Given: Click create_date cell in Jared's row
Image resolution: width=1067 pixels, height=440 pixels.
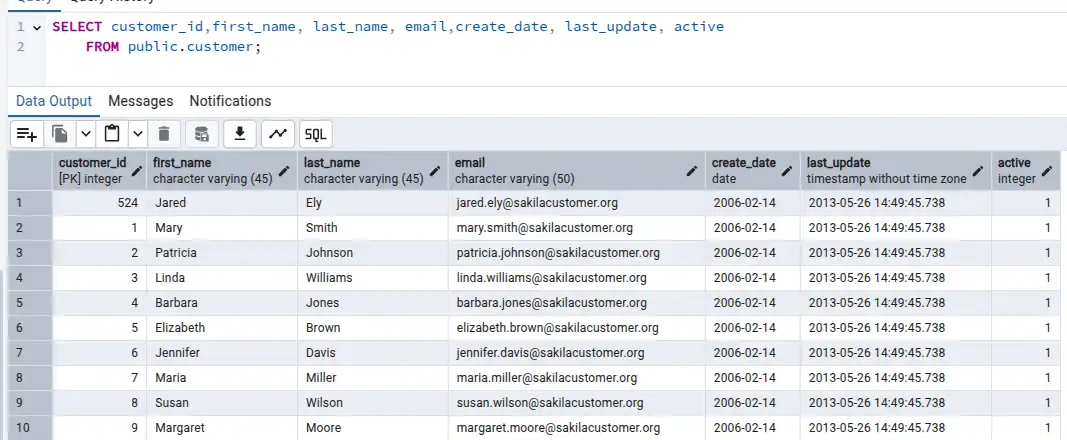Looking at the screenshot, I should pos(753,203).
